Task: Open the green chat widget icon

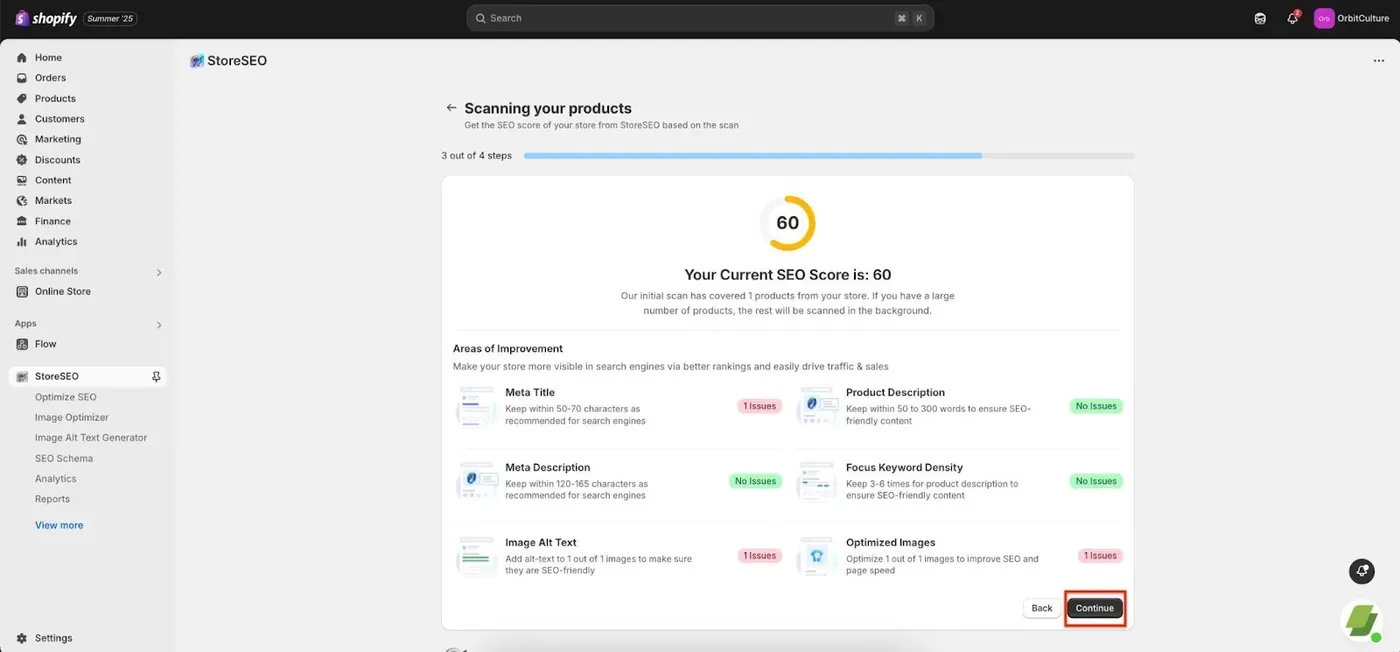Action: pyautogui.click(x=1362, y=621)
